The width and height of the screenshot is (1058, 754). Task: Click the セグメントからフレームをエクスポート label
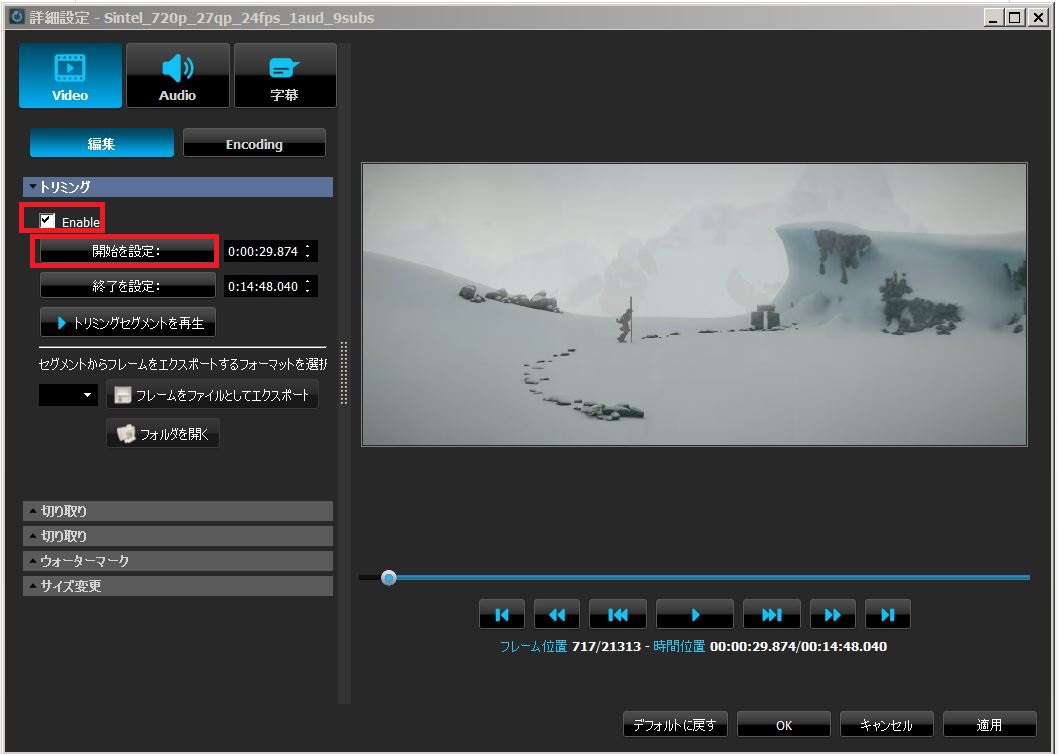click(182, 365)
